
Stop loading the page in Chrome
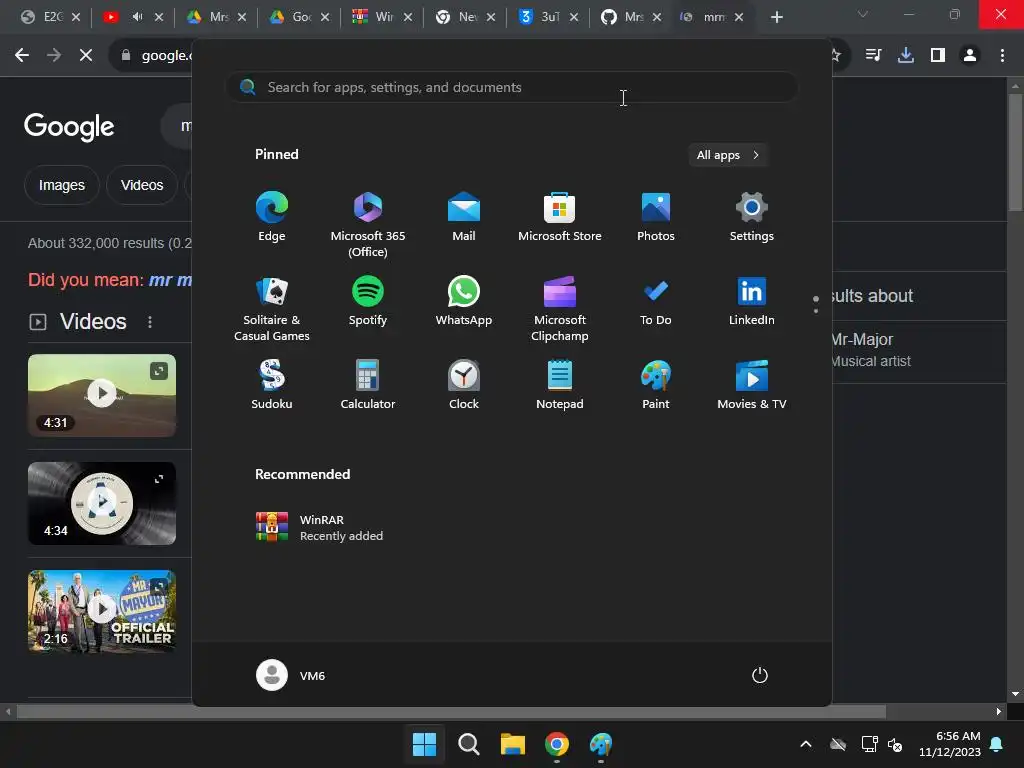[86, 56]
